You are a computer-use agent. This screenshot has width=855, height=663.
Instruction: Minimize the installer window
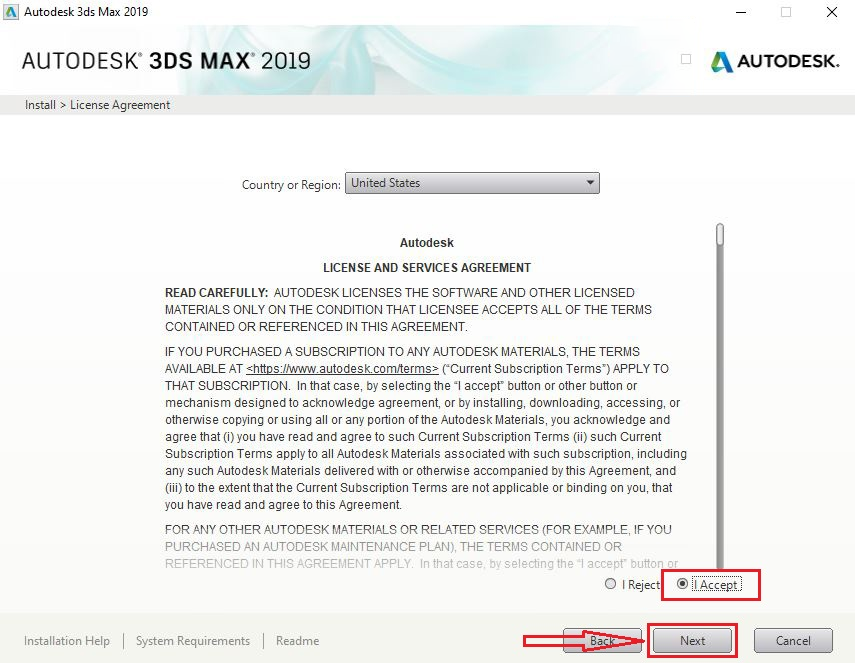tap(741, 12)
